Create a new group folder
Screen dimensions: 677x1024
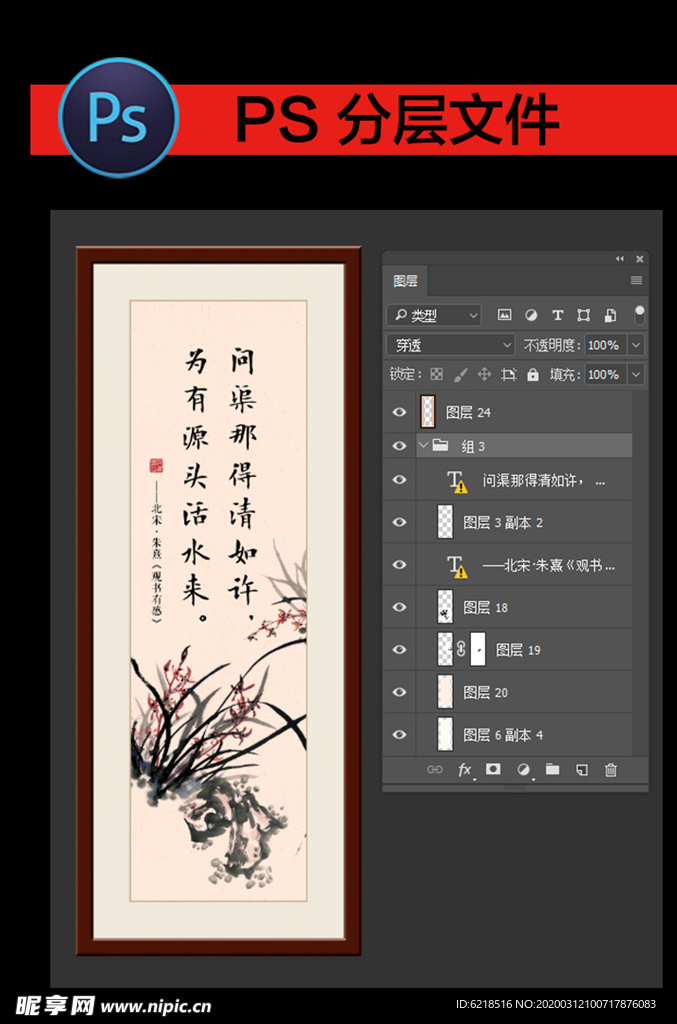tap(552, 769)
